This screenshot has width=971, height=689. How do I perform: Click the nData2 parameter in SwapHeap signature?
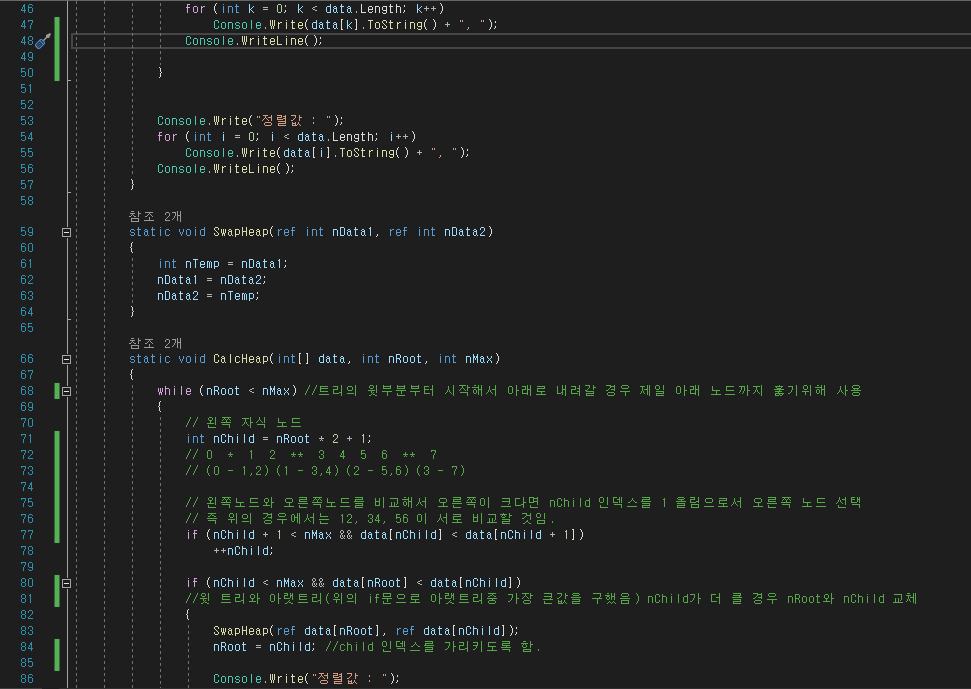click(465, 232)
